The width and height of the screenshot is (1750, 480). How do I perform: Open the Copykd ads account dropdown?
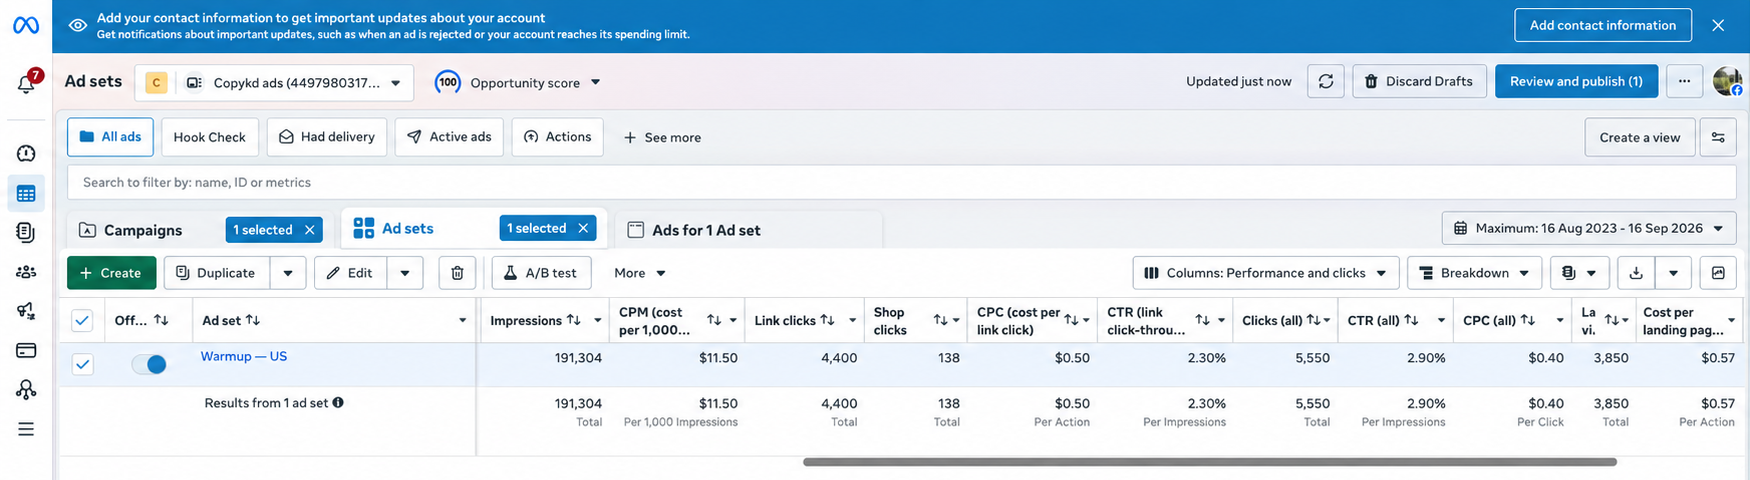[x=274, y=83]
